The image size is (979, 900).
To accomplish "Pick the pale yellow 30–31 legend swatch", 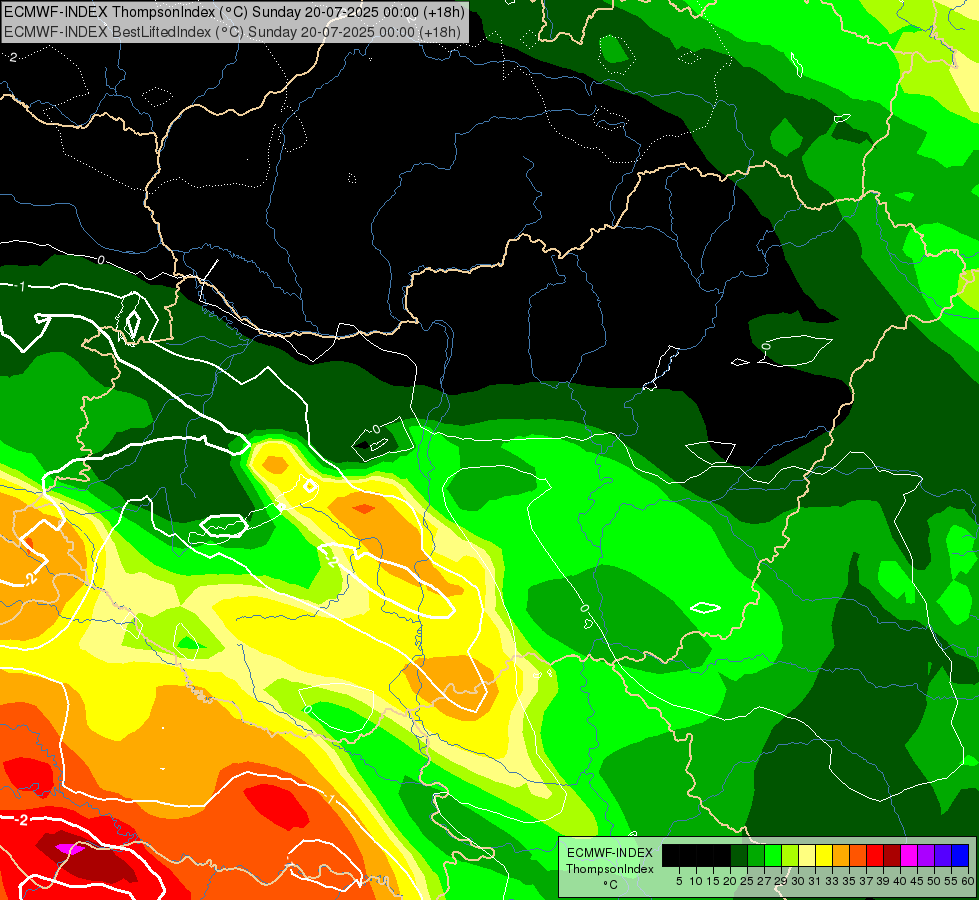I will tap(807, 856).
